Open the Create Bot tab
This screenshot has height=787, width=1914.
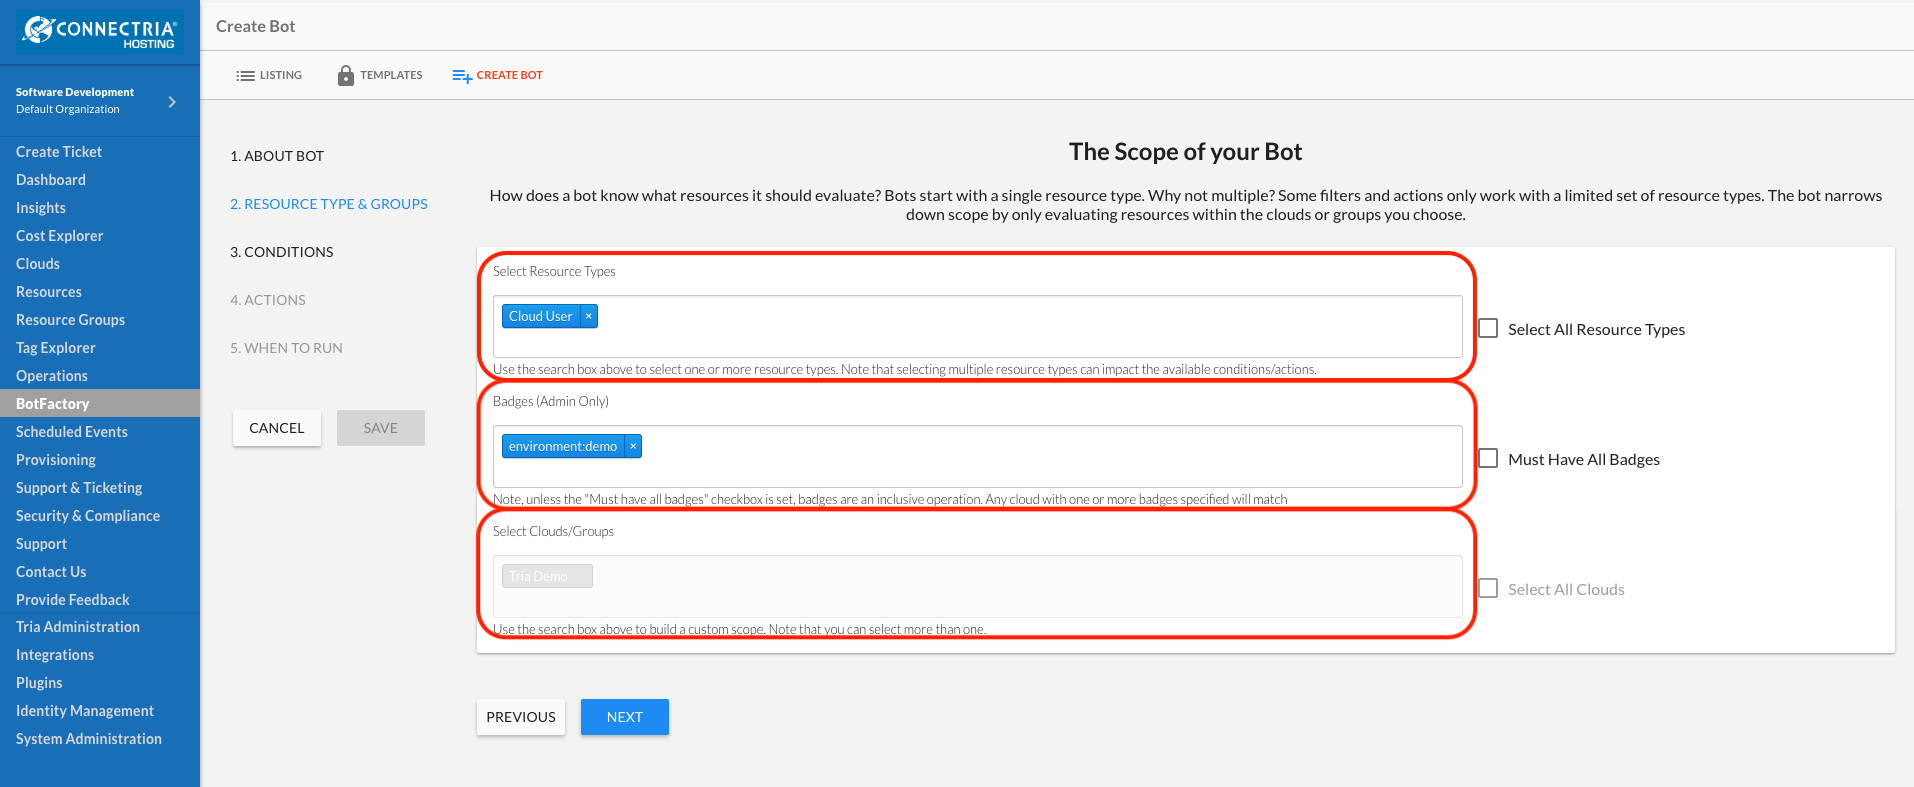[x=497, y=75]
